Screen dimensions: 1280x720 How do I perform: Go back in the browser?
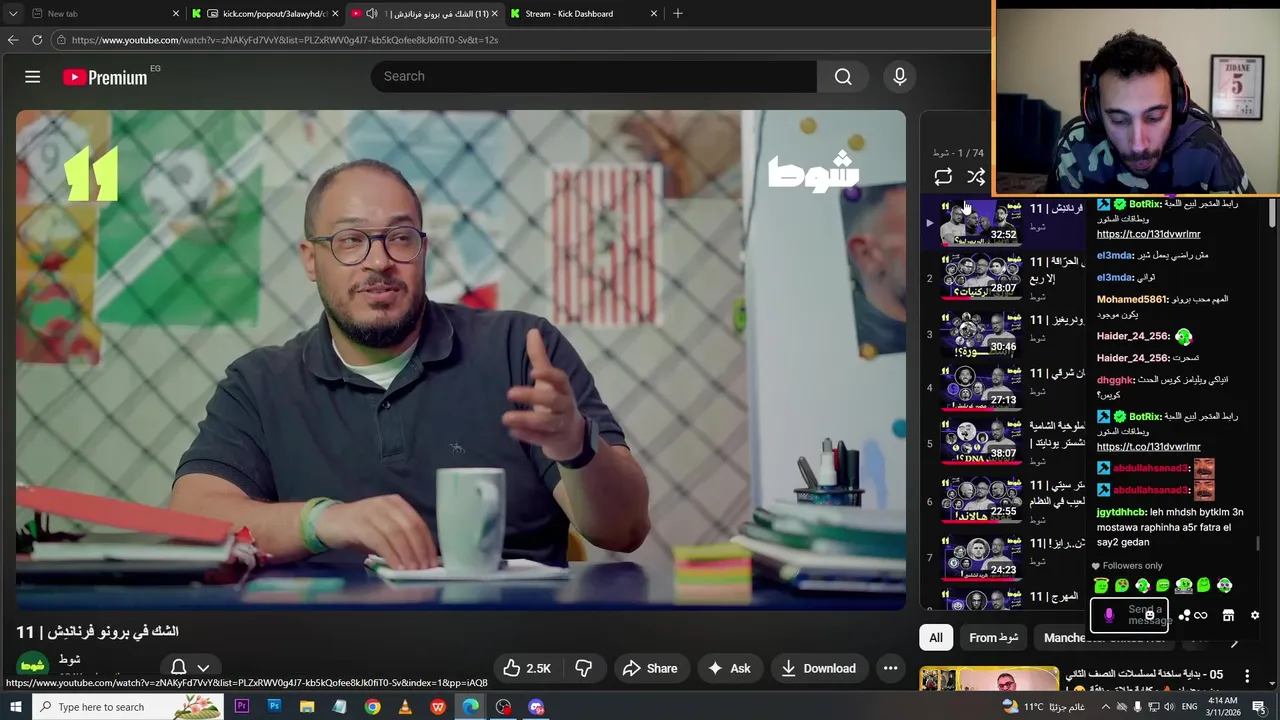pos(13,40)
